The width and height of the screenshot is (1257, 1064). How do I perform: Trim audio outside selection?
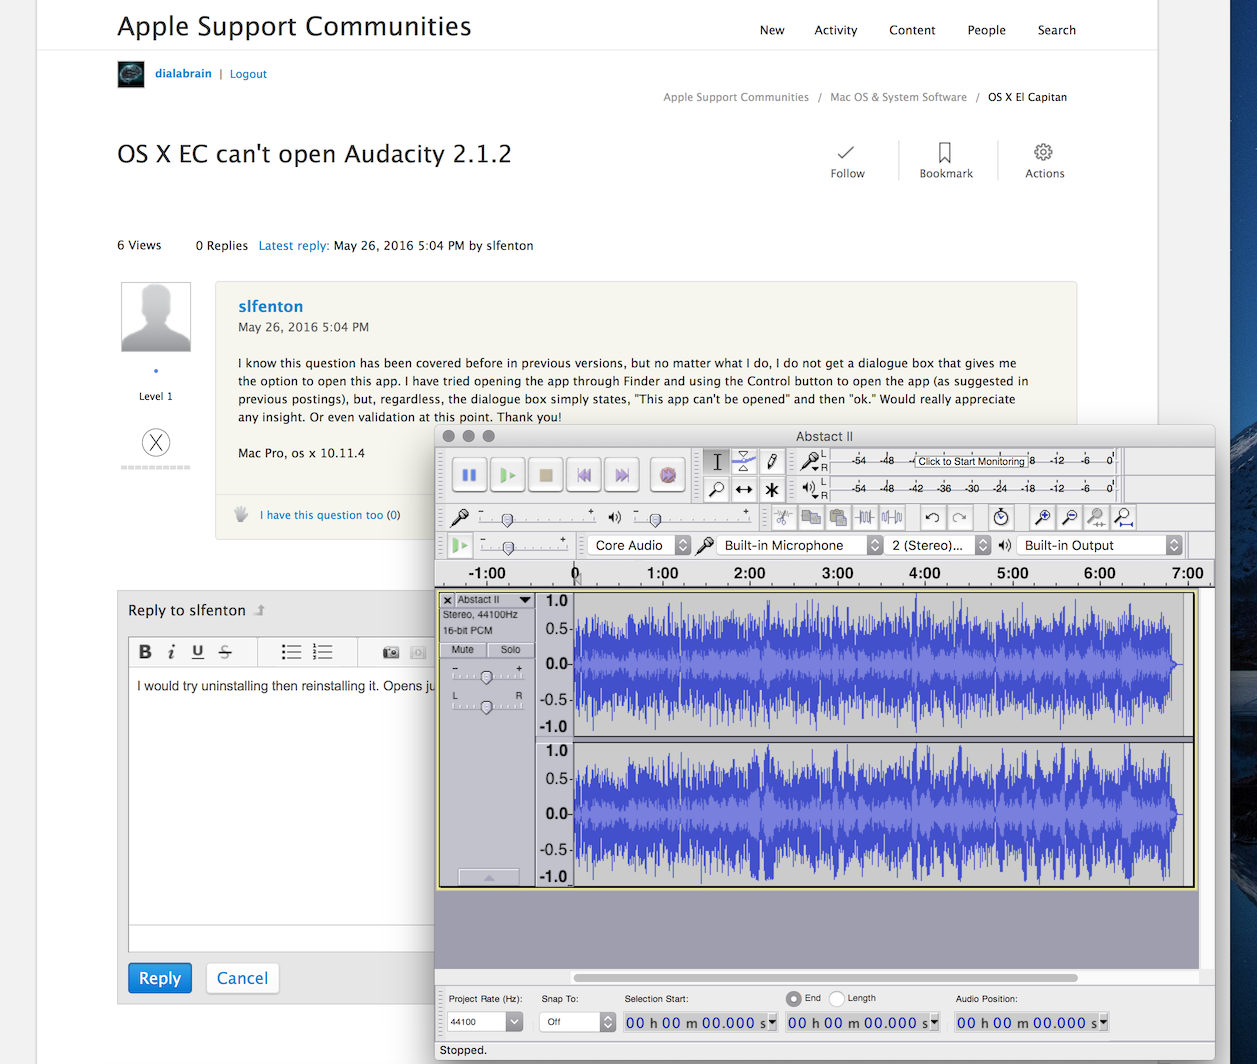click(865, 517)
